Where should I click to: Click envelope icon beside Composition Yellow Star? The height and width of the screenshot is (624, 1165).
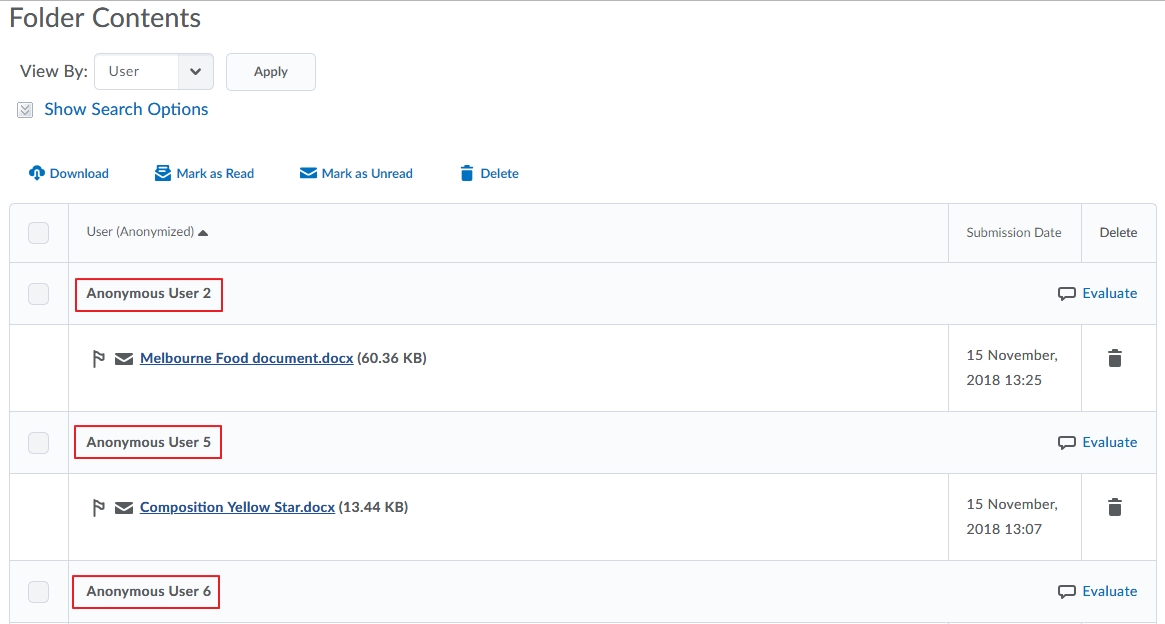tap(124, 508)
